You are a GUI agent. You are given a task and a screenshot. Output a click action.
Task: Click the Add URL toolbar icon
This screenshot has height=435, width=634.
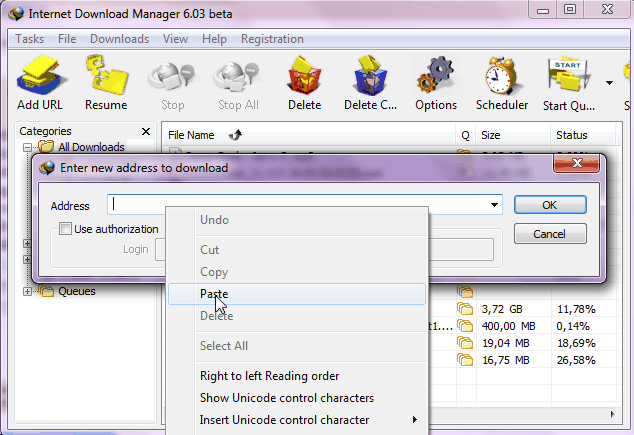coord(40,76)
